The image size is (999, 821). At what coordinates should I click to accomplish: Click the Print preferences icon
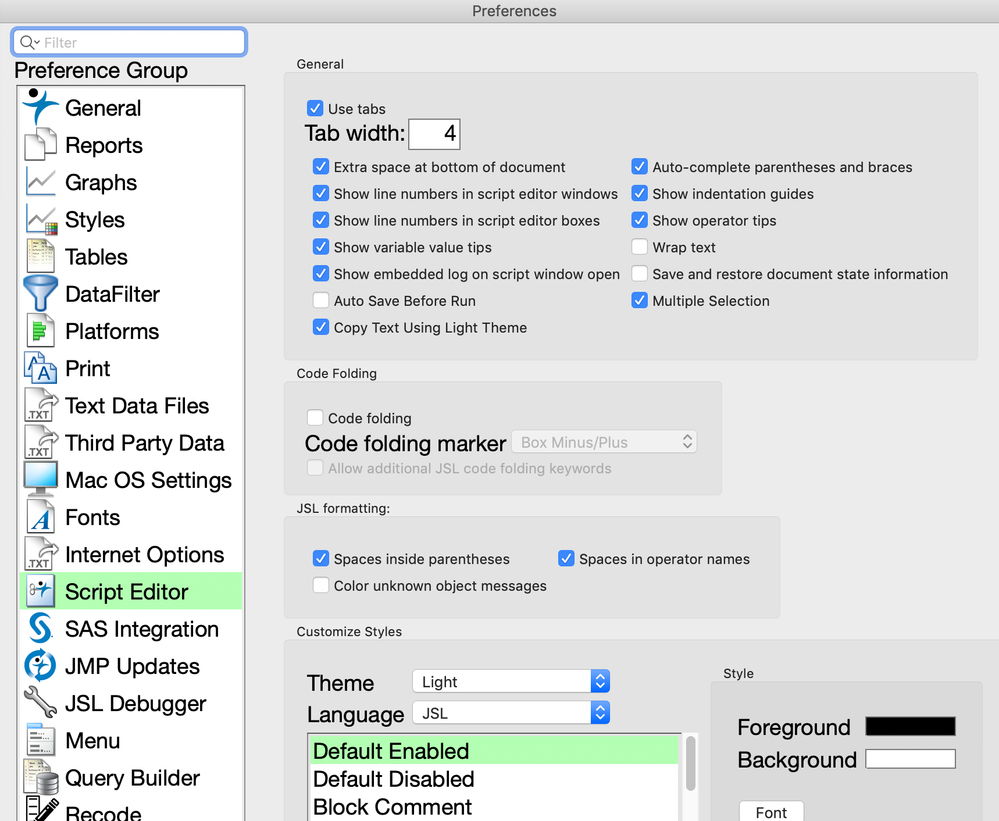pyautogui.click(x=40, y=368)
